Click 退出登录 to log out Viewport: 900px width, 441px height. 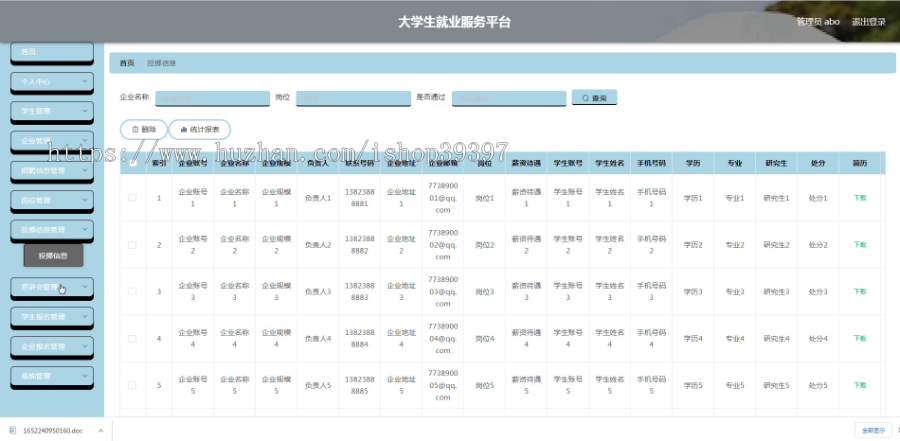click(x=868, y=22)
